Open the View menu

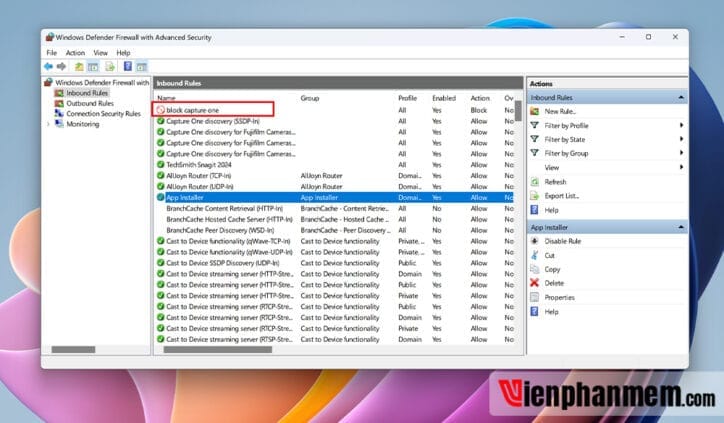(x=100, y=53)
